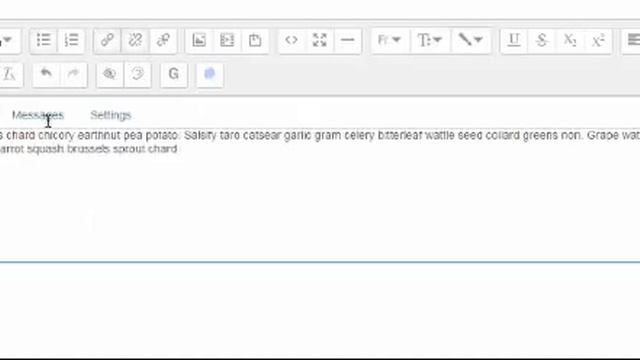
Task: Click the G toolbar button
Action: click(x=174, y=74)
